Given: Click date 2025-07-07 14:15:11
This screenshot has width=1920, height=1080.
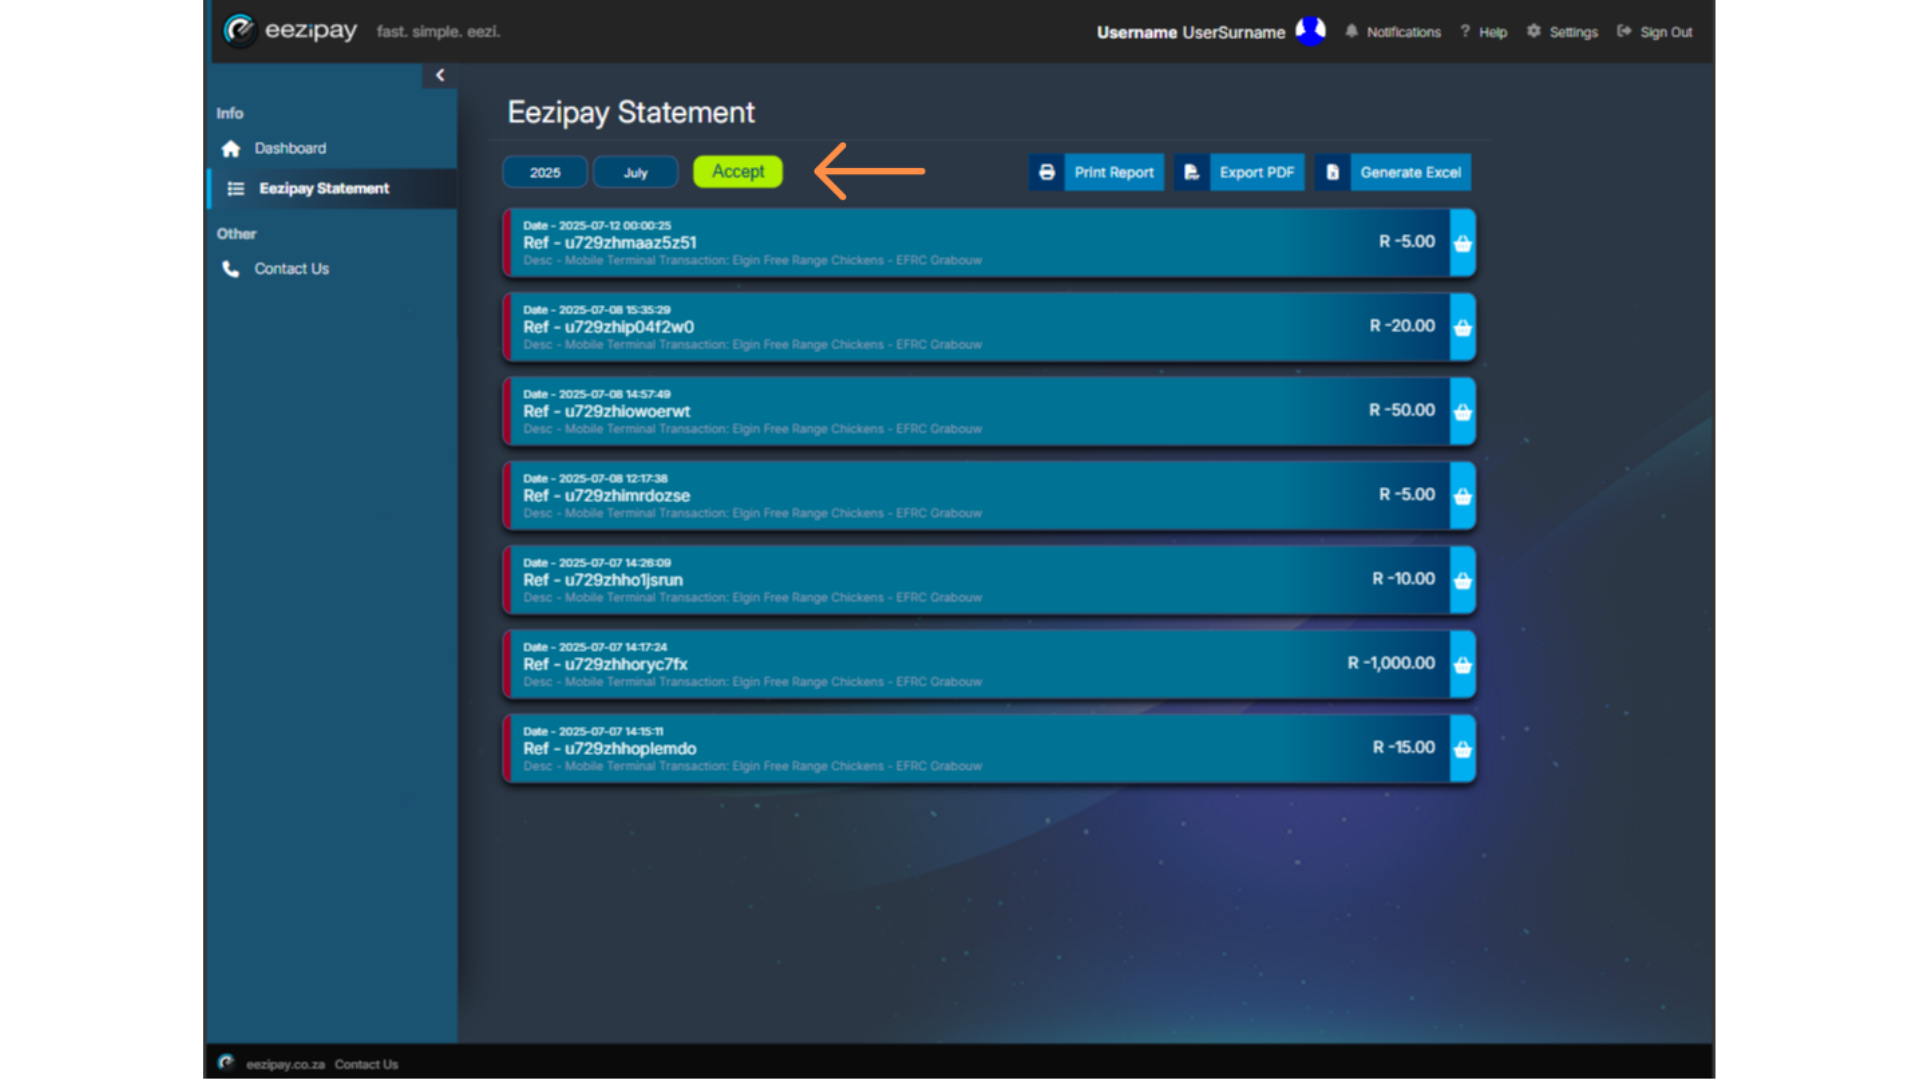Looking at the screenshot, I should click(593, 732).
